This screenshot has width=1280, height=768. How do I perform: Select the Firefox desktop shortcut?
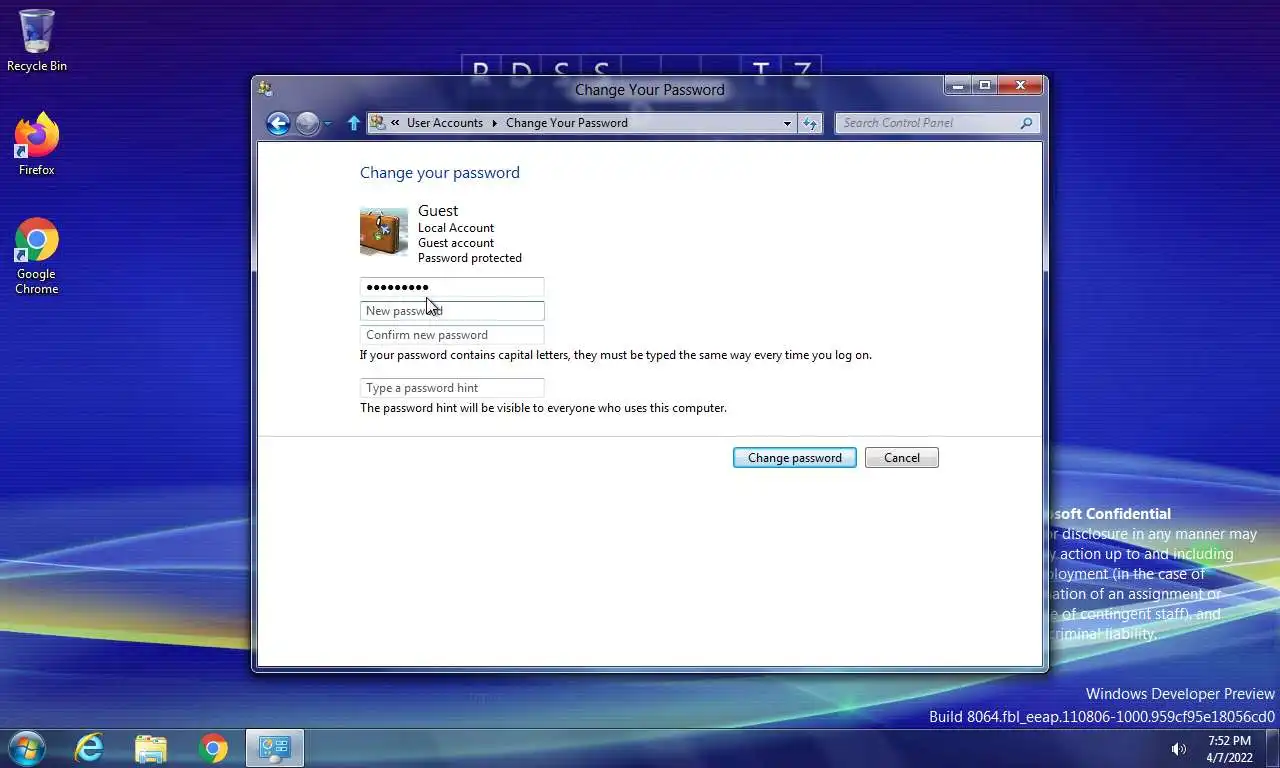click(x=37, y=145)
